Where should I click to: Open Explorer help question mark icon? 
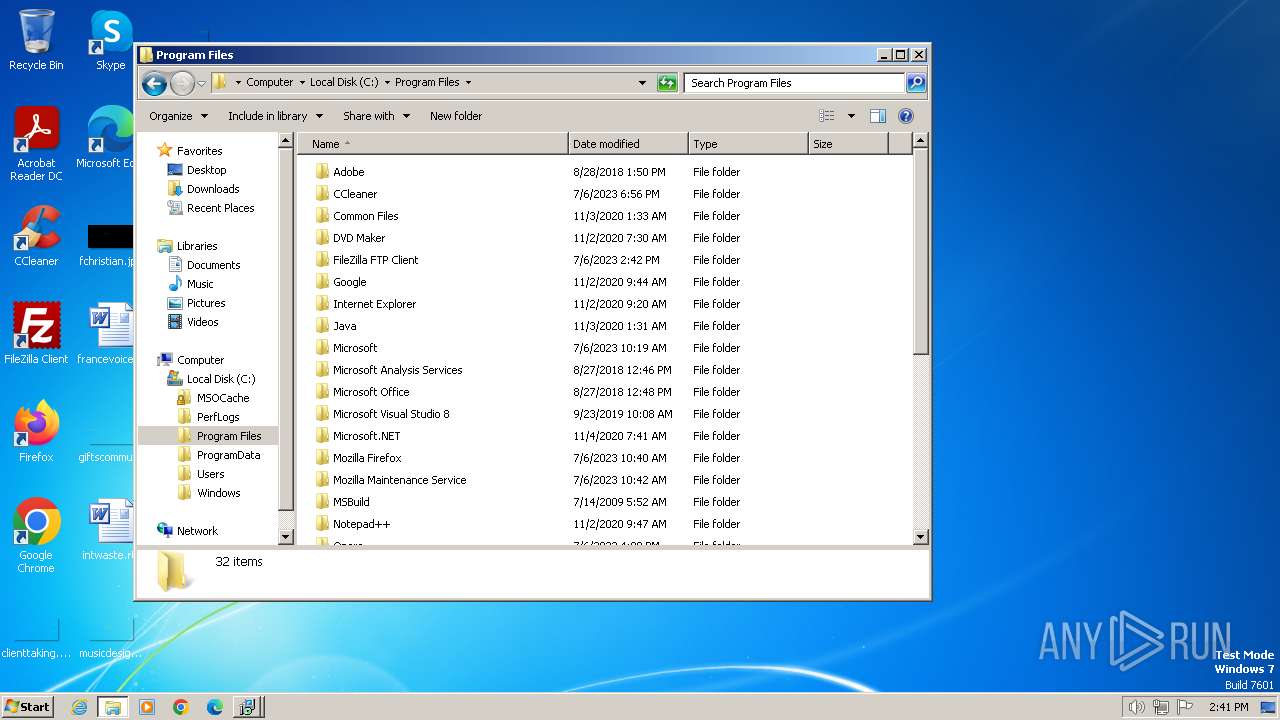coord(906,116)
